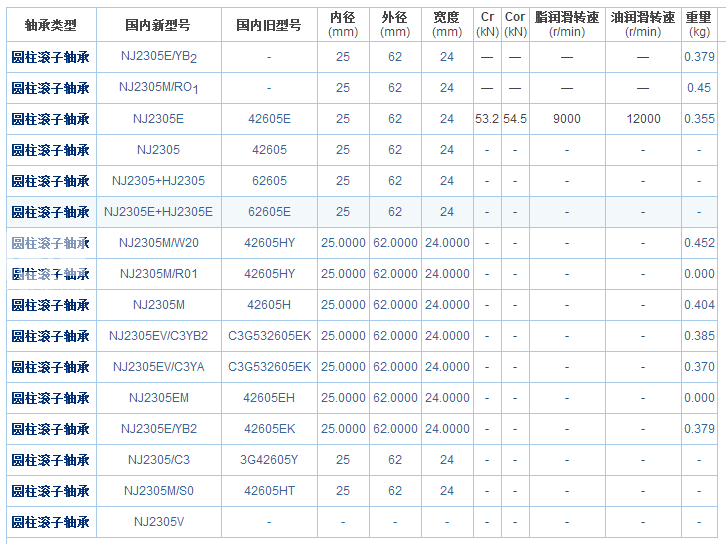The width and height of the screenshot is (726, 544).
Task: Open old model 3G42605Y link
Action: pyautogui.click(x=269, y=460)
